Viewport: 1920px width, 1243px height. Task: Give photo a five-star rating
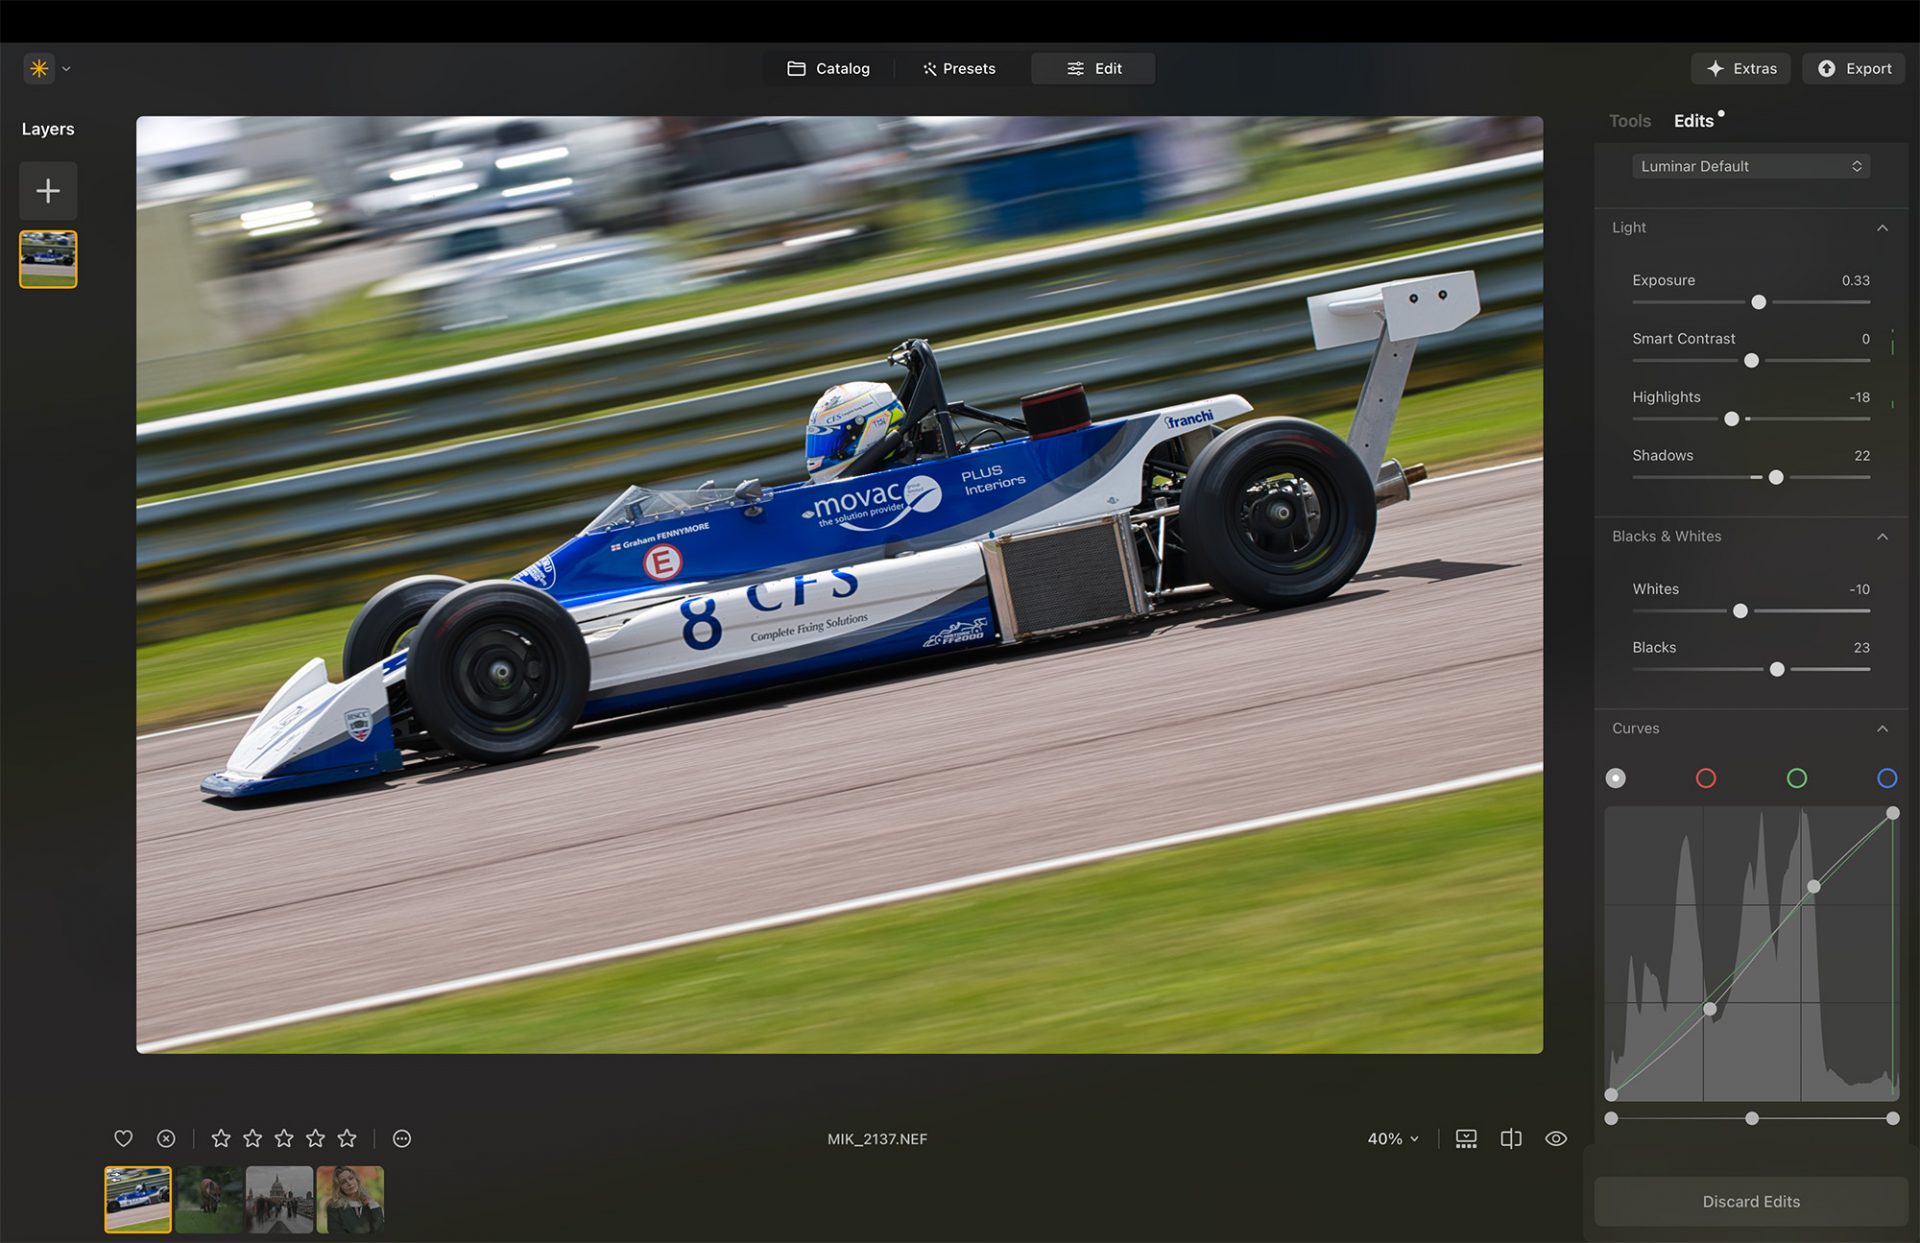pos(347,1138)
